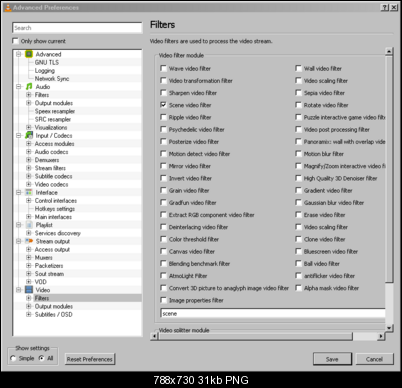Select Speex resampler entry
Screen dimensions: 402x388
tap(55, 111)
